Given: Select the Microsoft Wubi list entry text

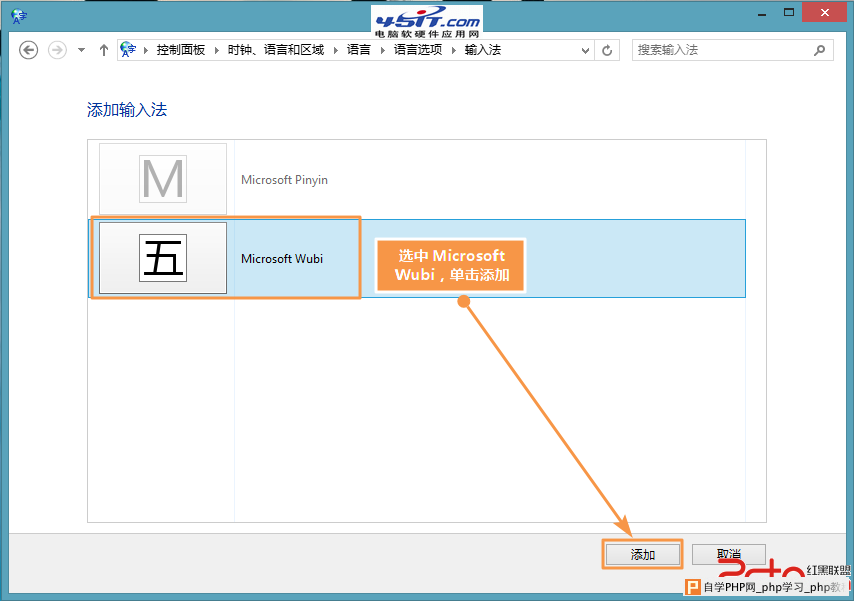Looking at the screenshot, I should 282,259.
